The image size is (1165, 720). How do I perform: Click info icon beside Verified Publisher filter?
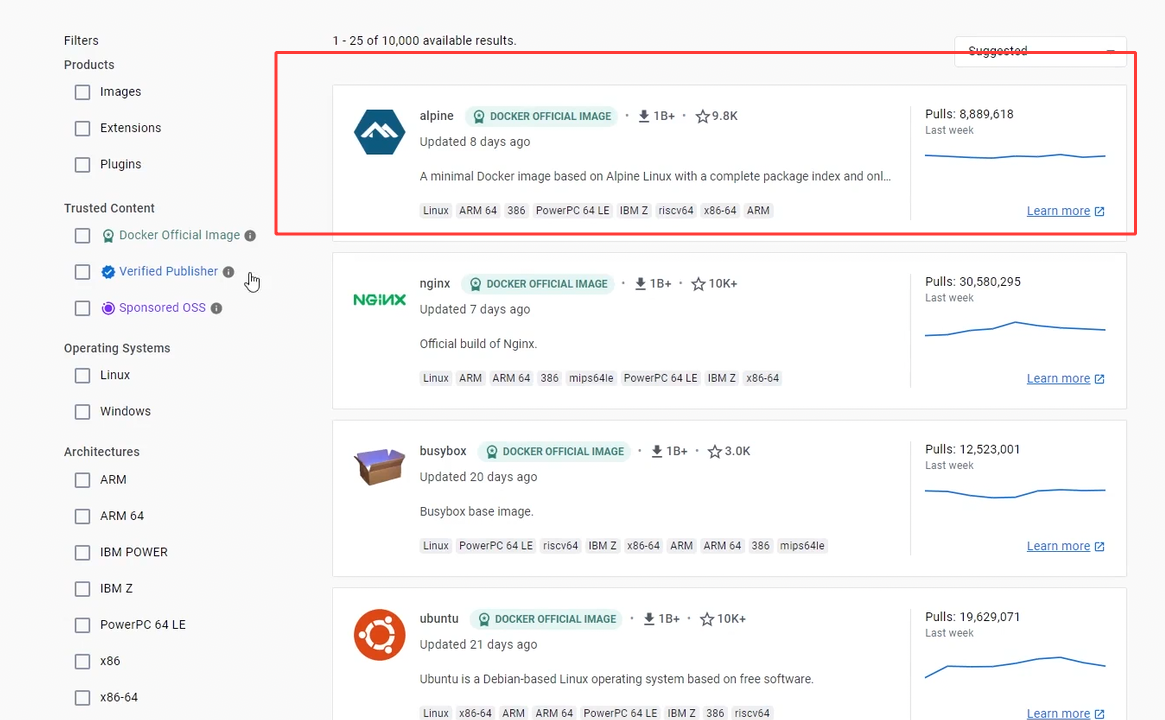[x=228, y=272]
